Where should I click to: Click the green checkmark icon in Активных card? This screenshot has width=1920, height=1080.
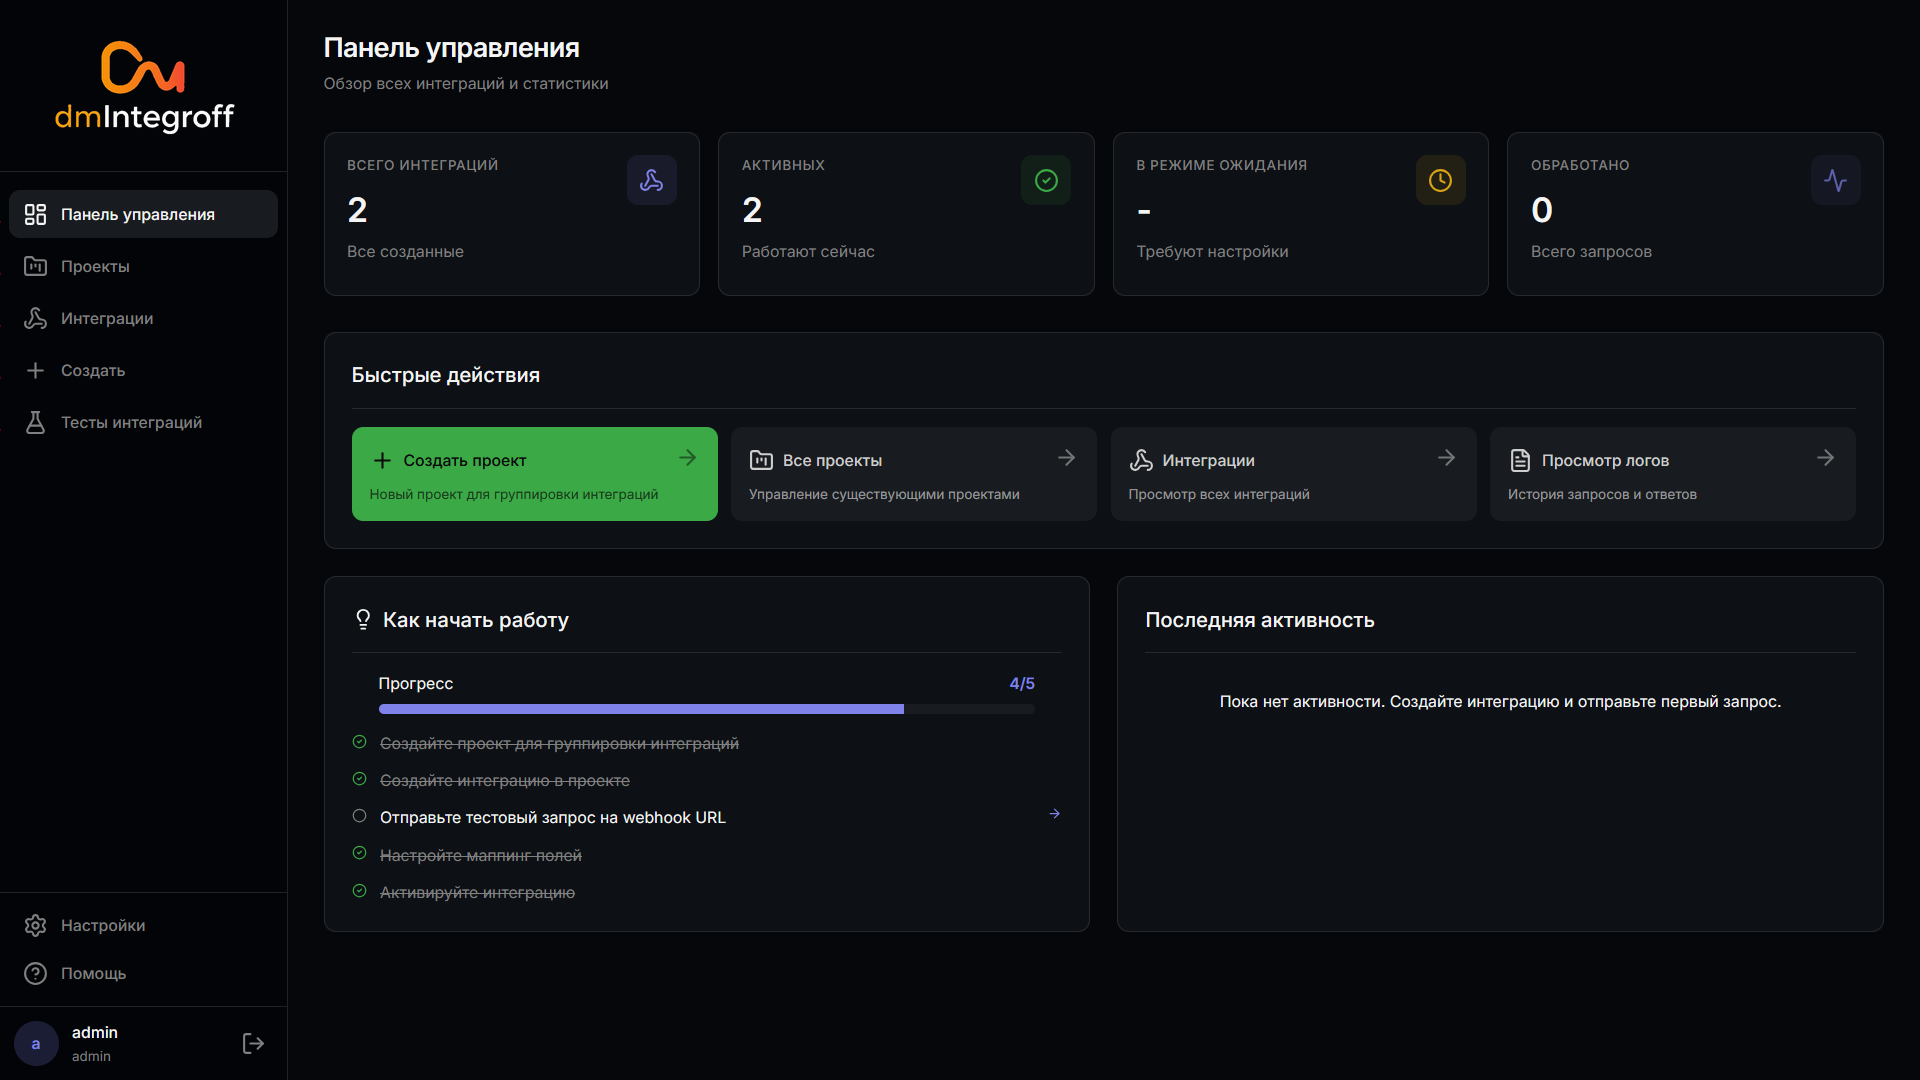(x=1045, y=180)
